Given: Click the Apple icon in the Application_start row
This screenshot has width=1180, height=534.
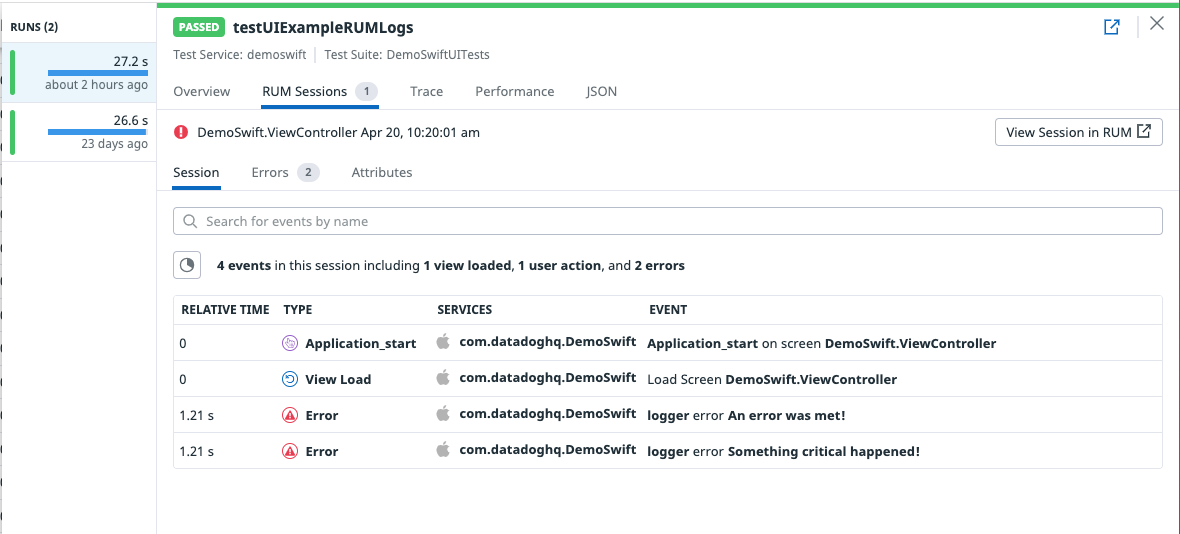Looking at the screenshot, I should (x=443, y=342).
